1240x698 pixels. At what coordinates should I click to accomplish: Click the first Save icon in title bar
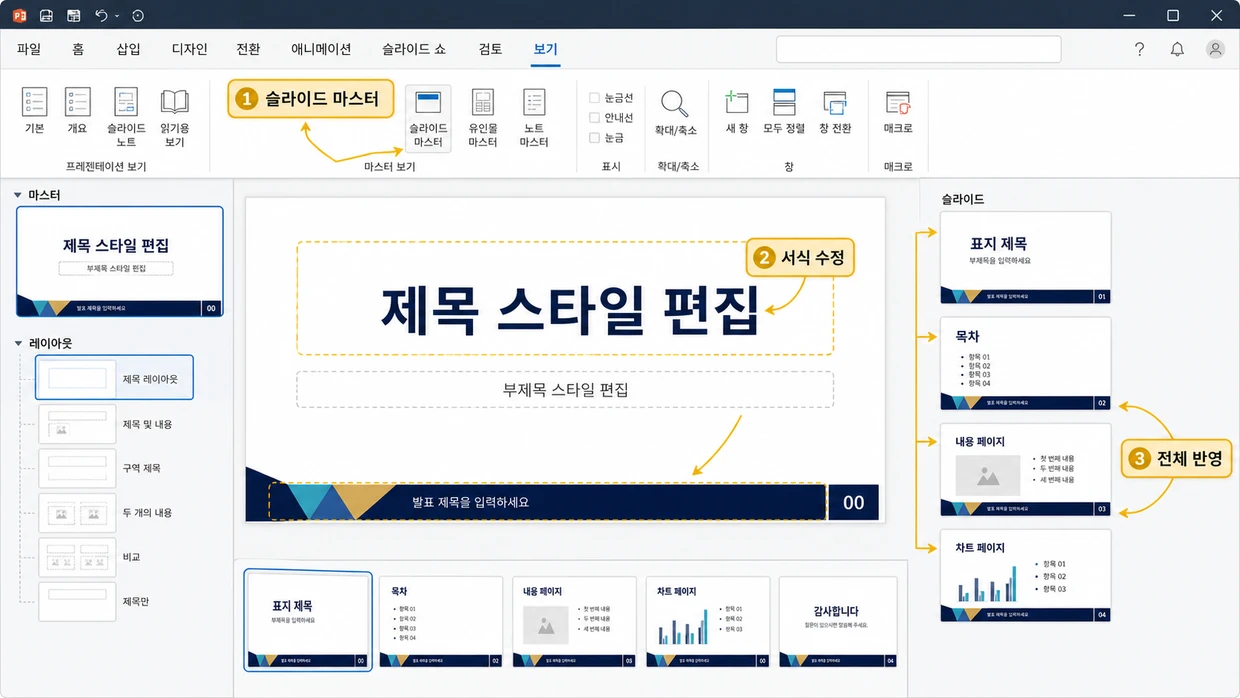(46, 15)
